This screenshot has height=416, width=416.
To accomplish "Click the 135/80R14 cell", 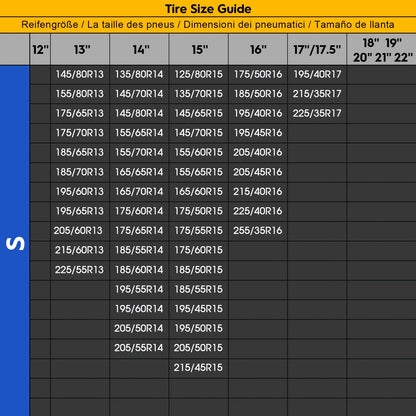I will pos(139,74).
